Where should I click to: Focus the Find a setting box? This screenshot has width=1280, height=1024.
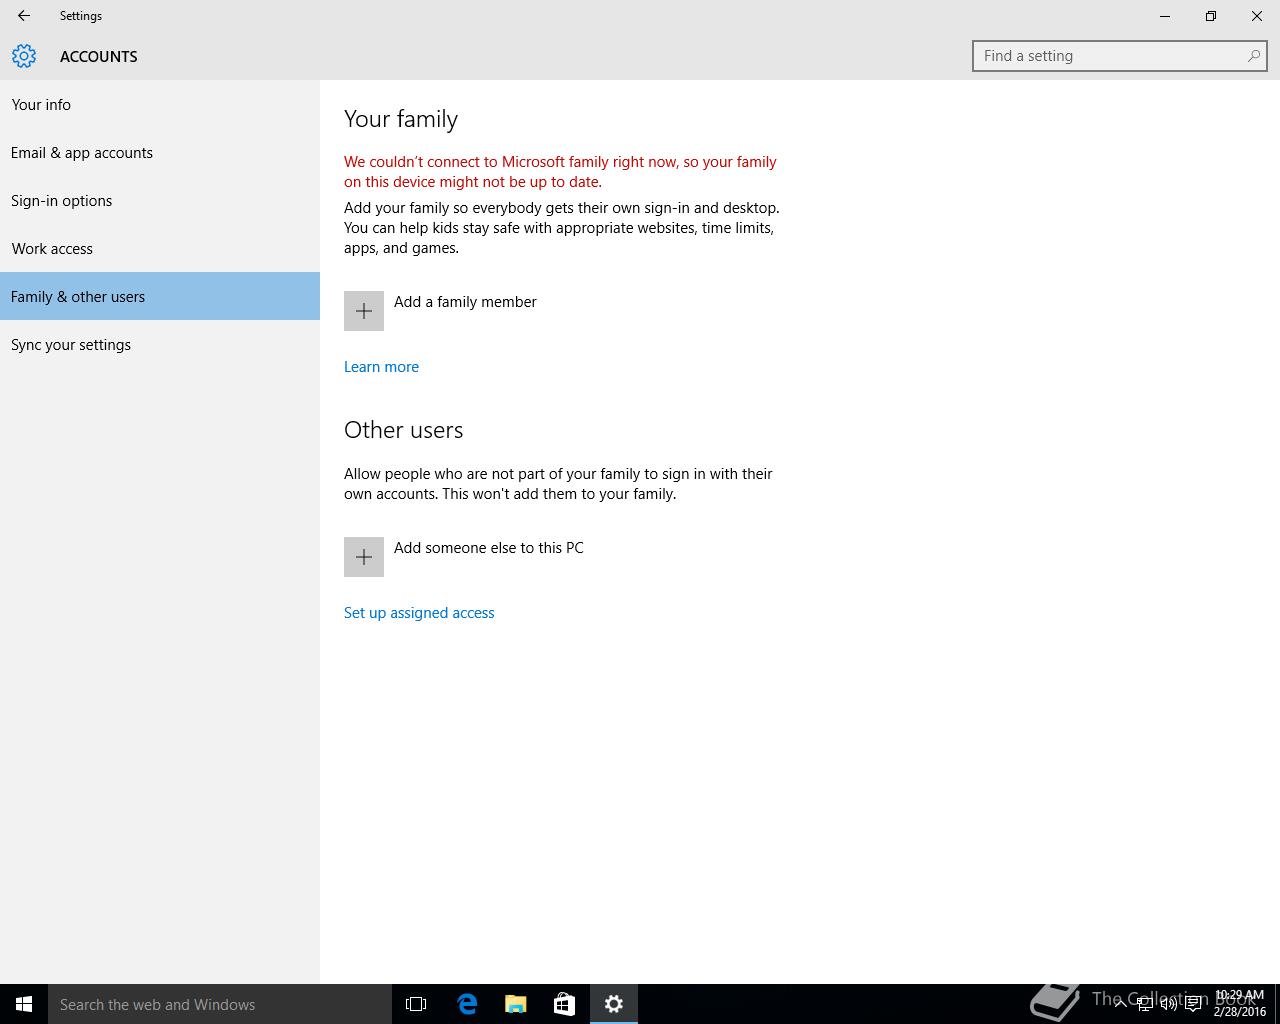pos(1119,56)
